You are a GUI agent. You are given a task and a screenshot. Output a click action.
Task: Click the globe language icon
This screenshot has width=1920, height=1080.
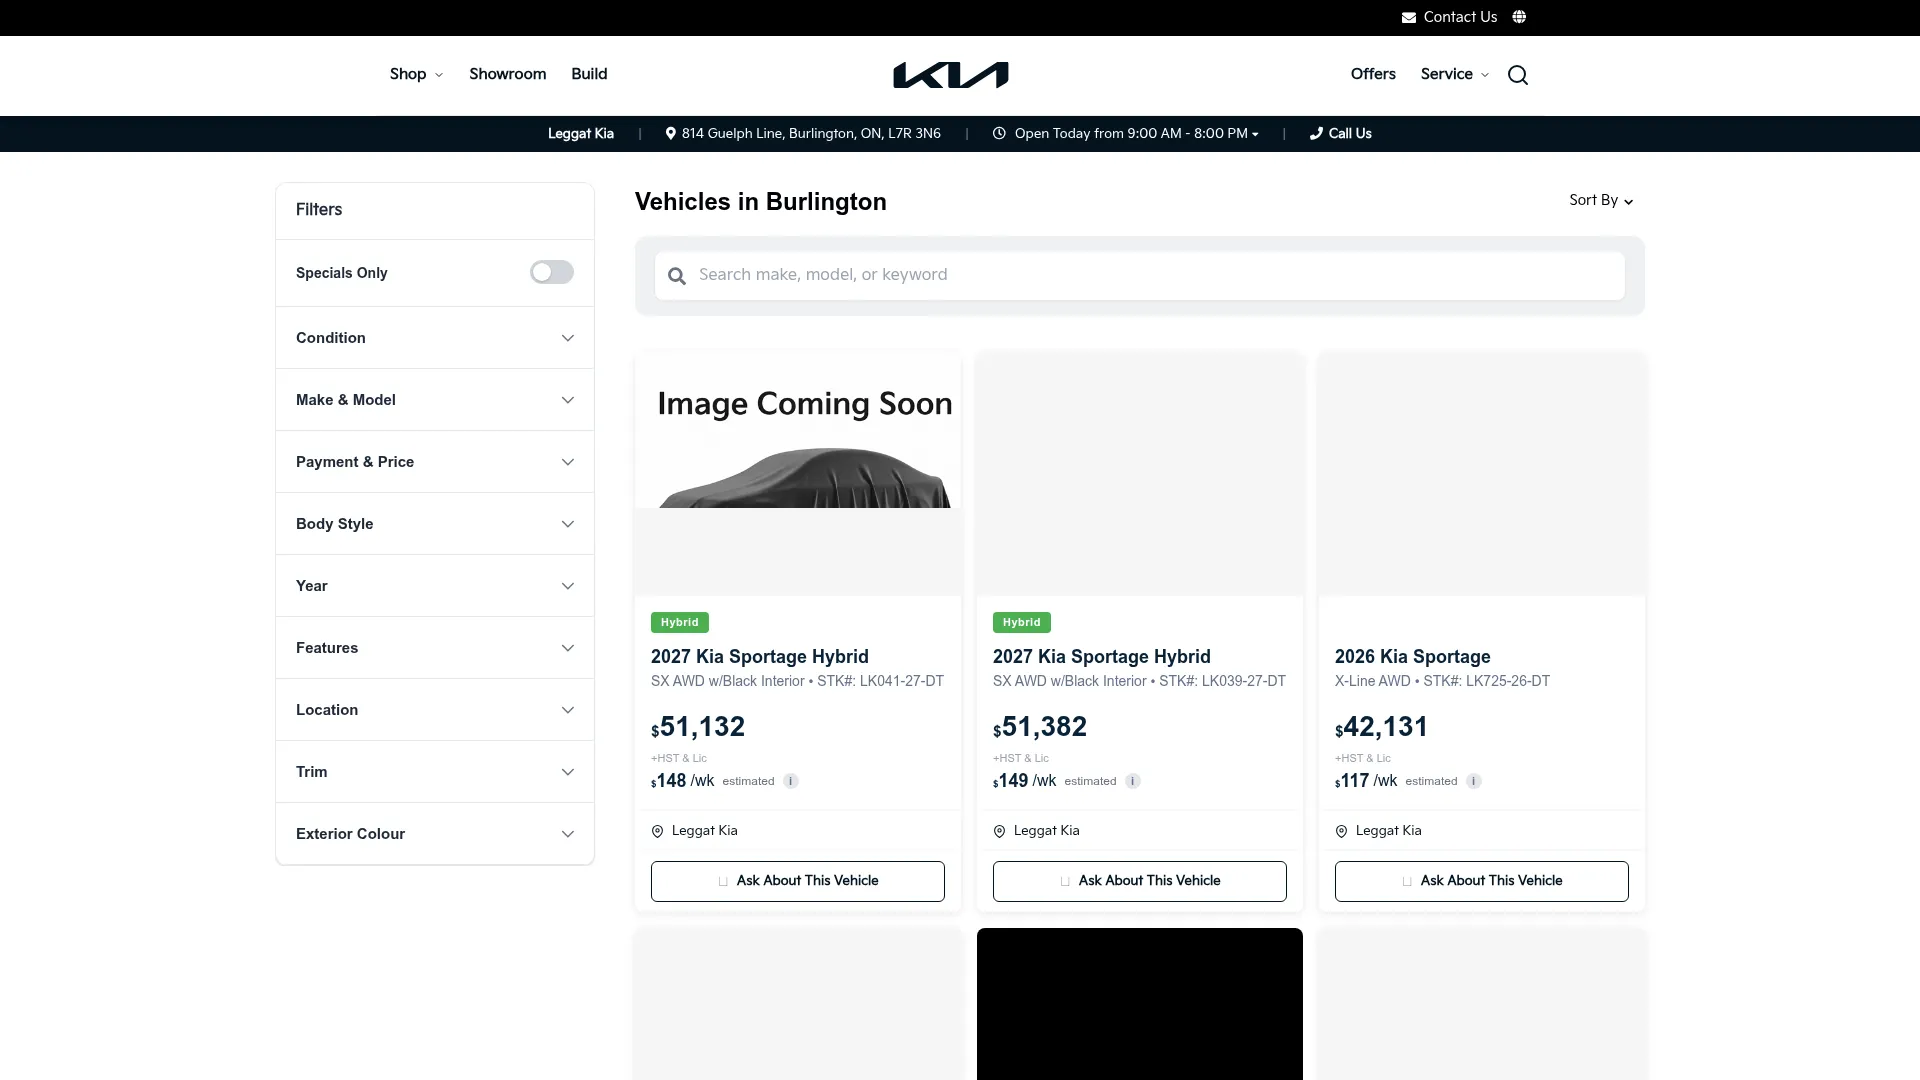1519,17
